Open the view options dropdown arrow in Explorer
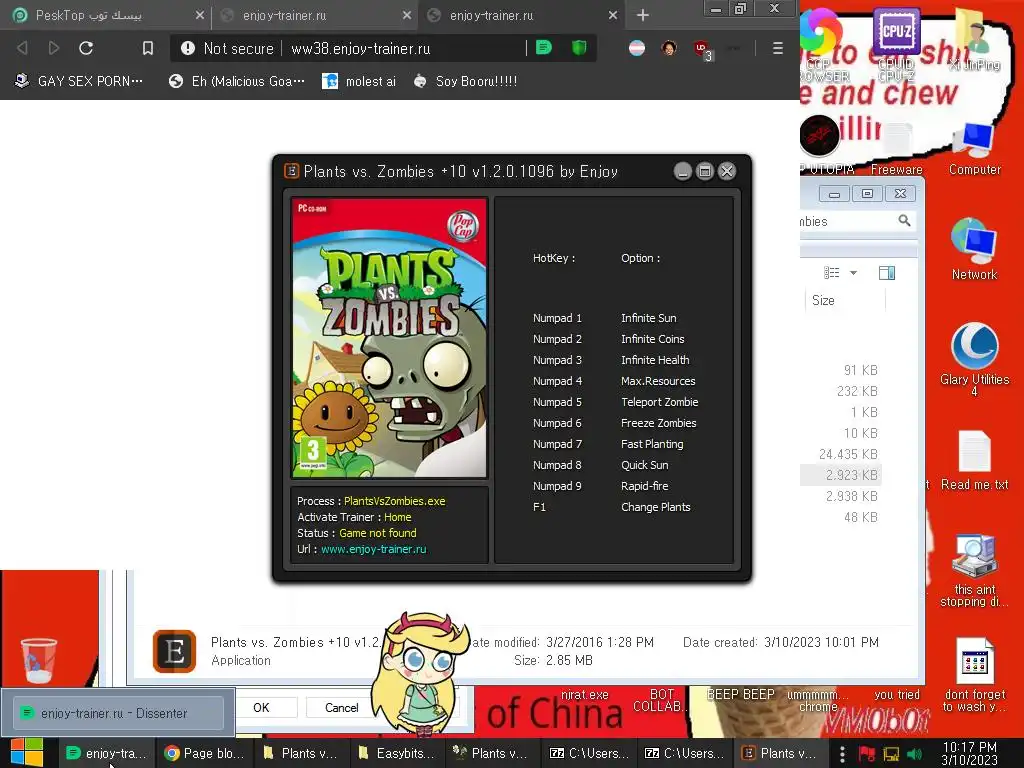Screen dimensions: 1024x768 pos(853,273)
